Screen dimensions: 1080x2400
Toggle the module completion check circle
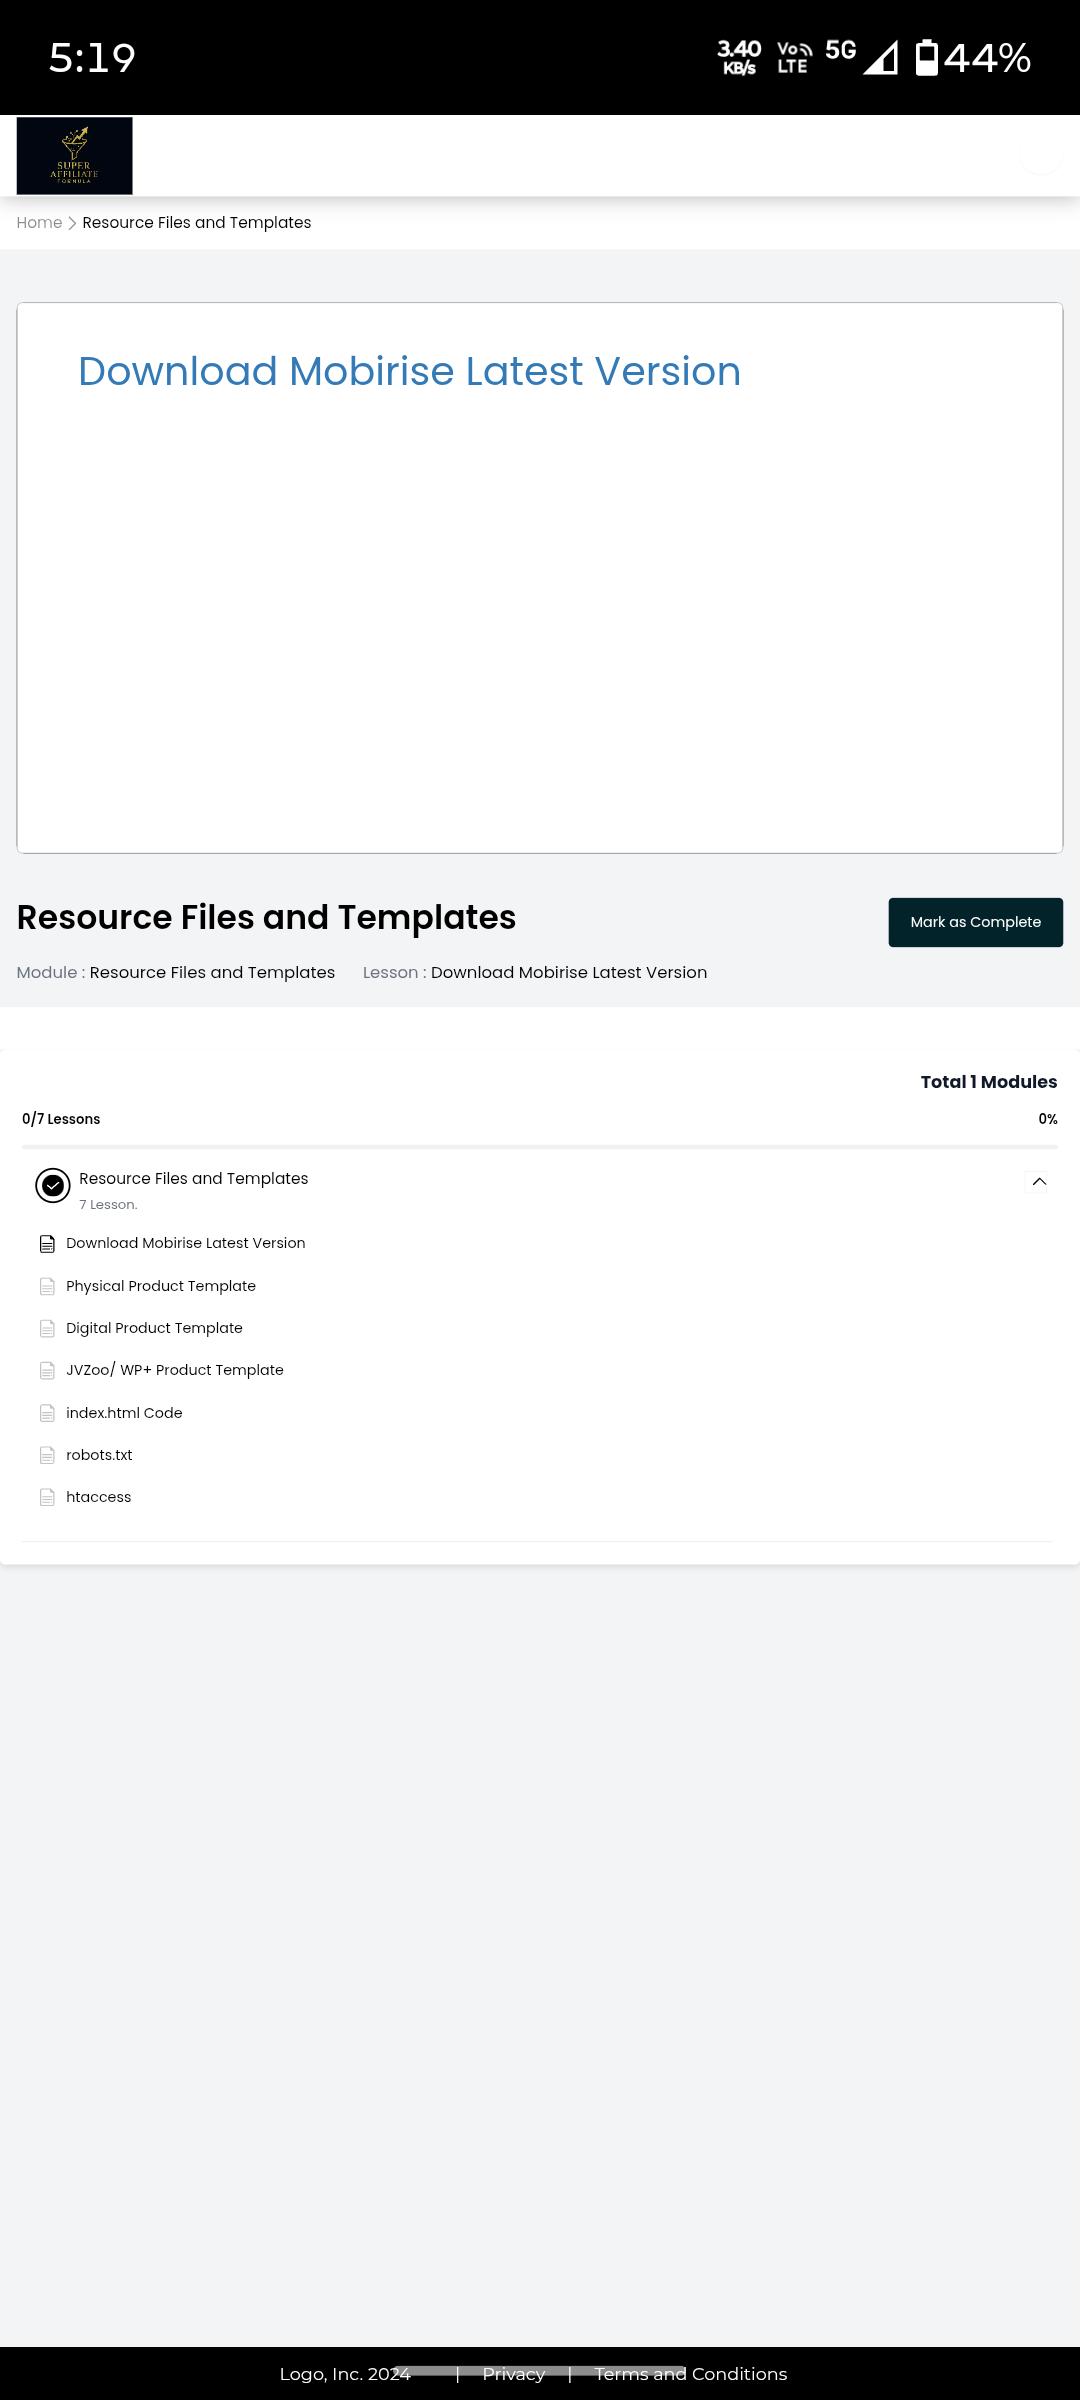(53, 1186)
